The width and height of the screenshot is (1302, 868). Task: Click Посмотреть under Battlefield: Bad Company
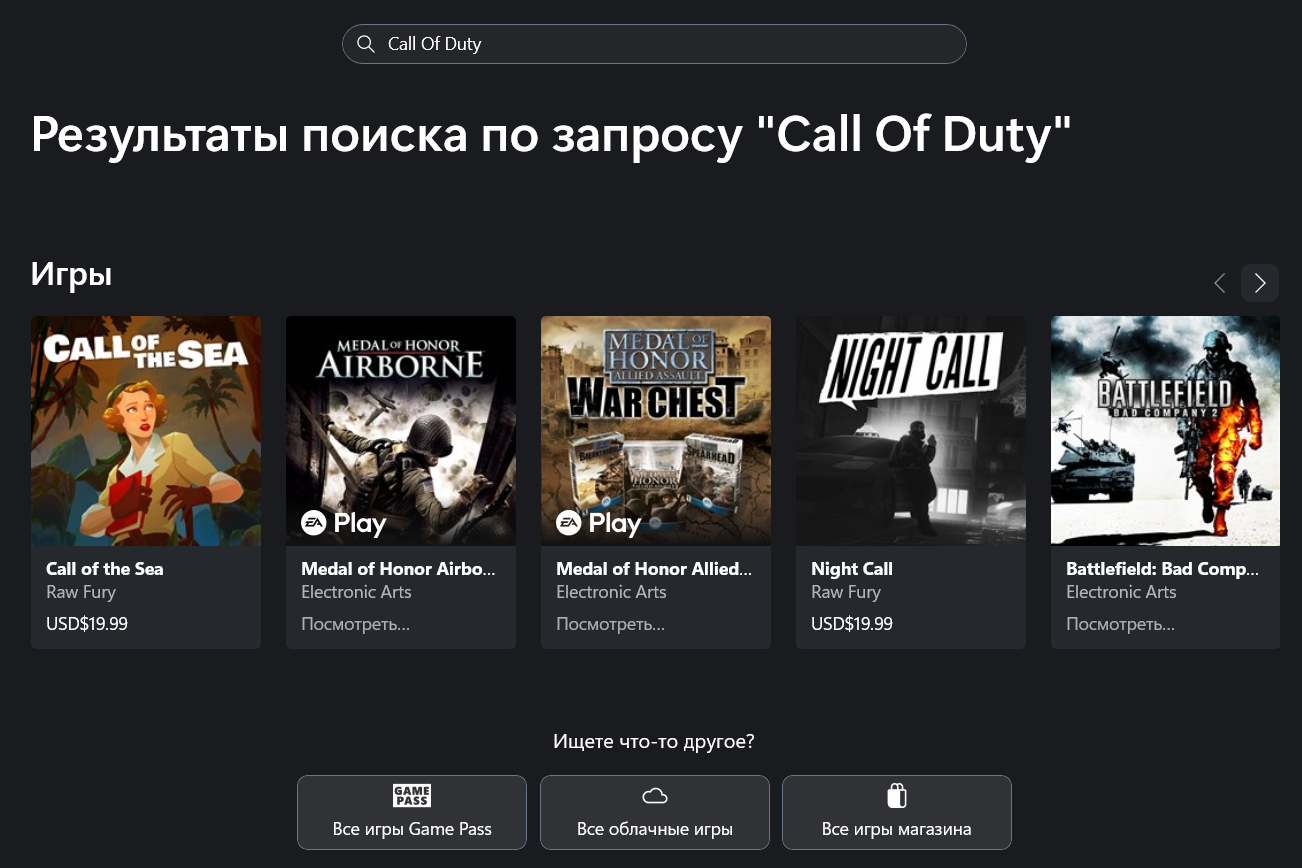pyautogui.click(x=1120, y=624)
